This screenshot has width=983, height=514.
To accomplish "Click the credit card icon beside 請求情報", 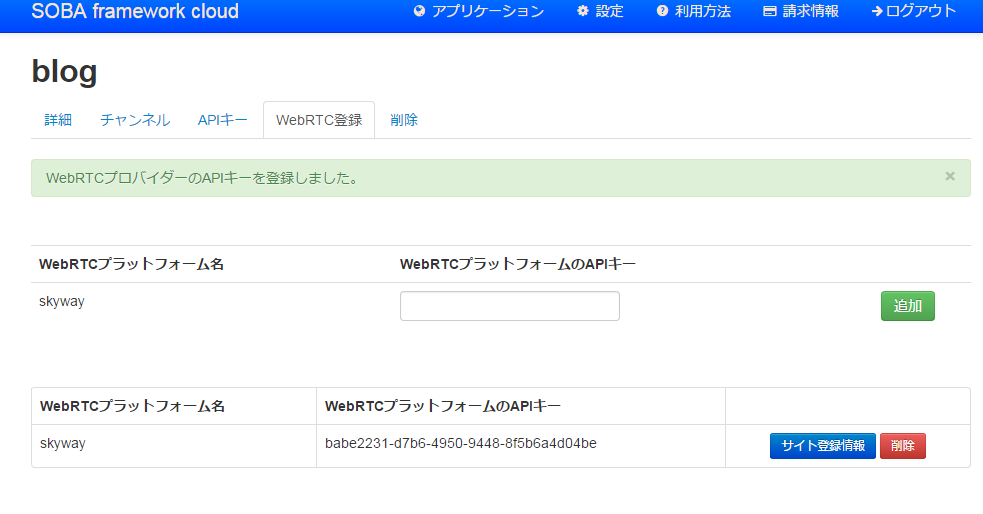I will [769, 11].
